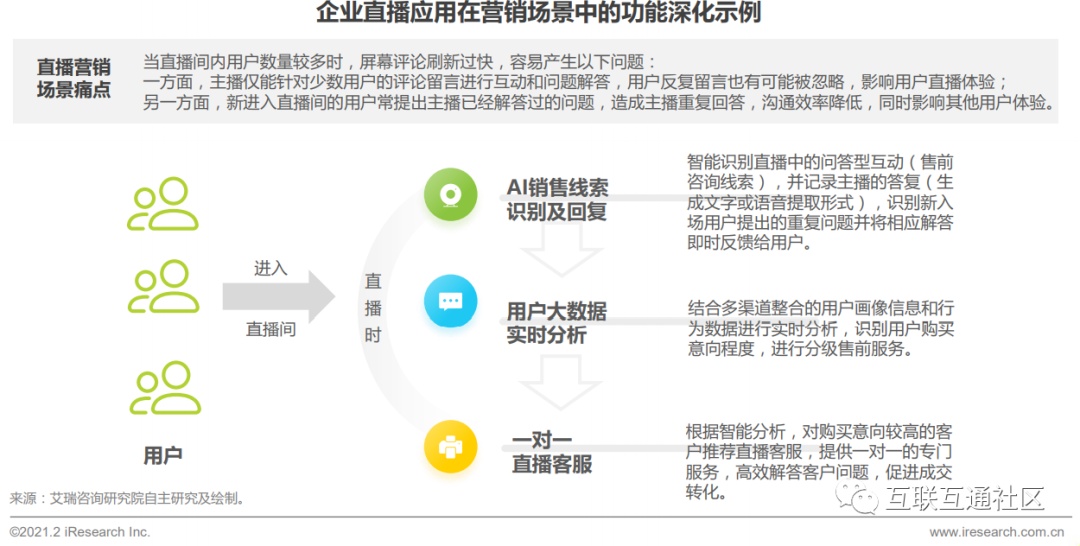The height and width of the screenshot is (546, 1080).
Task: Click the line starting 当直播间内用户数量较多时
Action: [399, 62]
